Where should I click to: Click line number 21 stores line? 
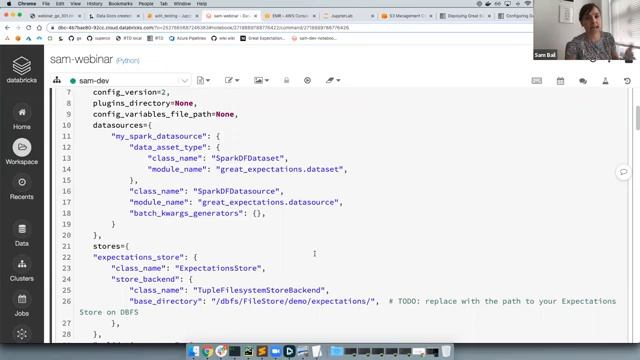67,246
